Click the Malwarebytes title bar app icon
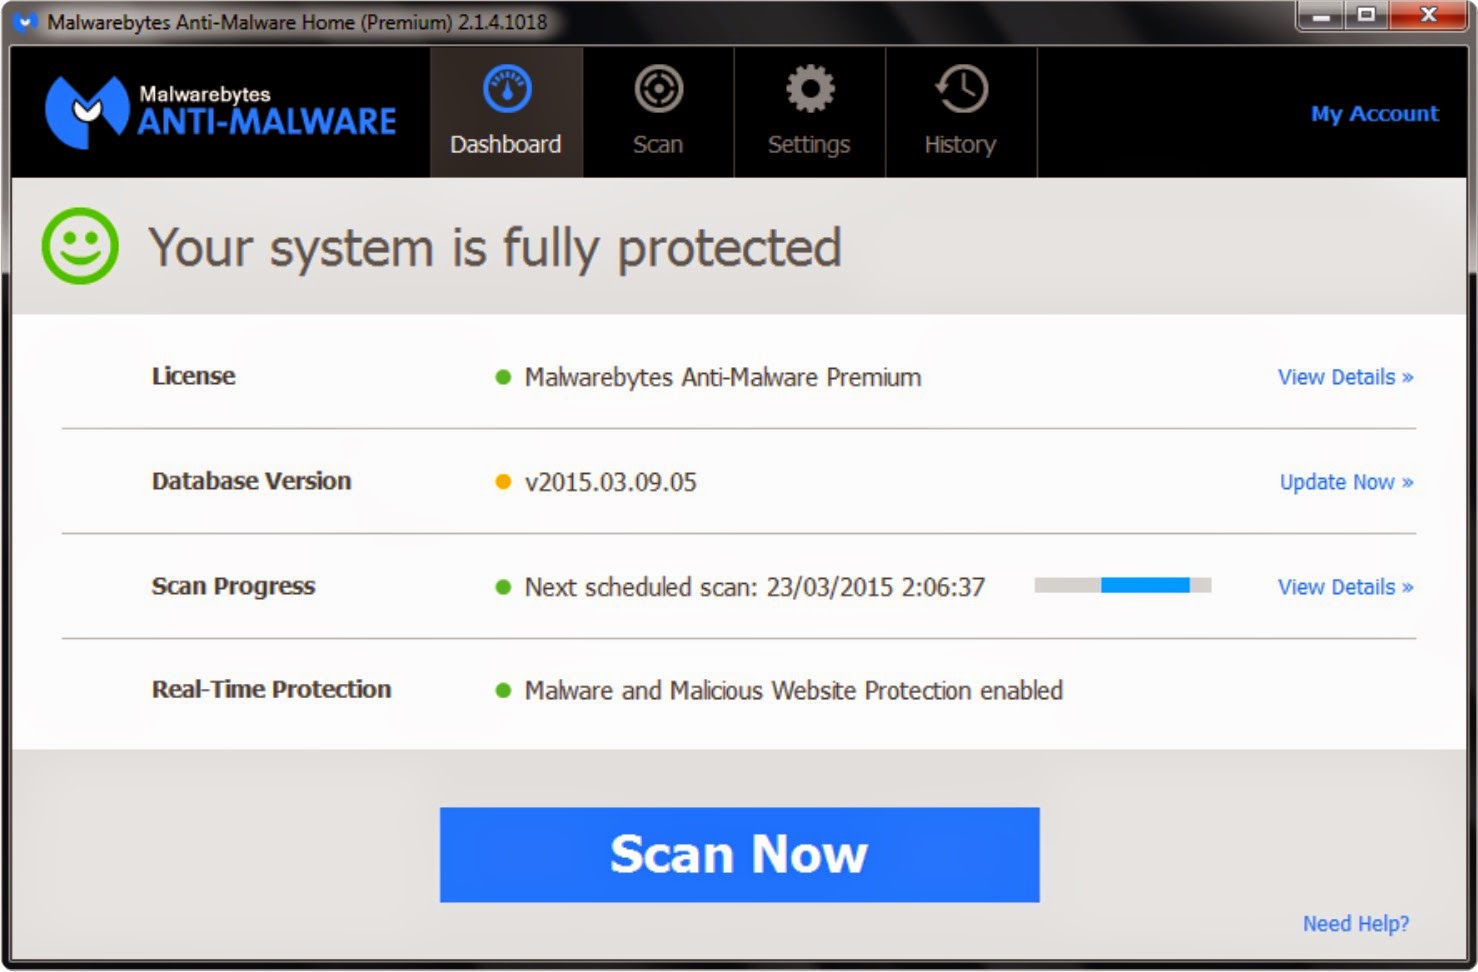The width and height of the screenshot is (1478, 972). [x=25, y=21]
